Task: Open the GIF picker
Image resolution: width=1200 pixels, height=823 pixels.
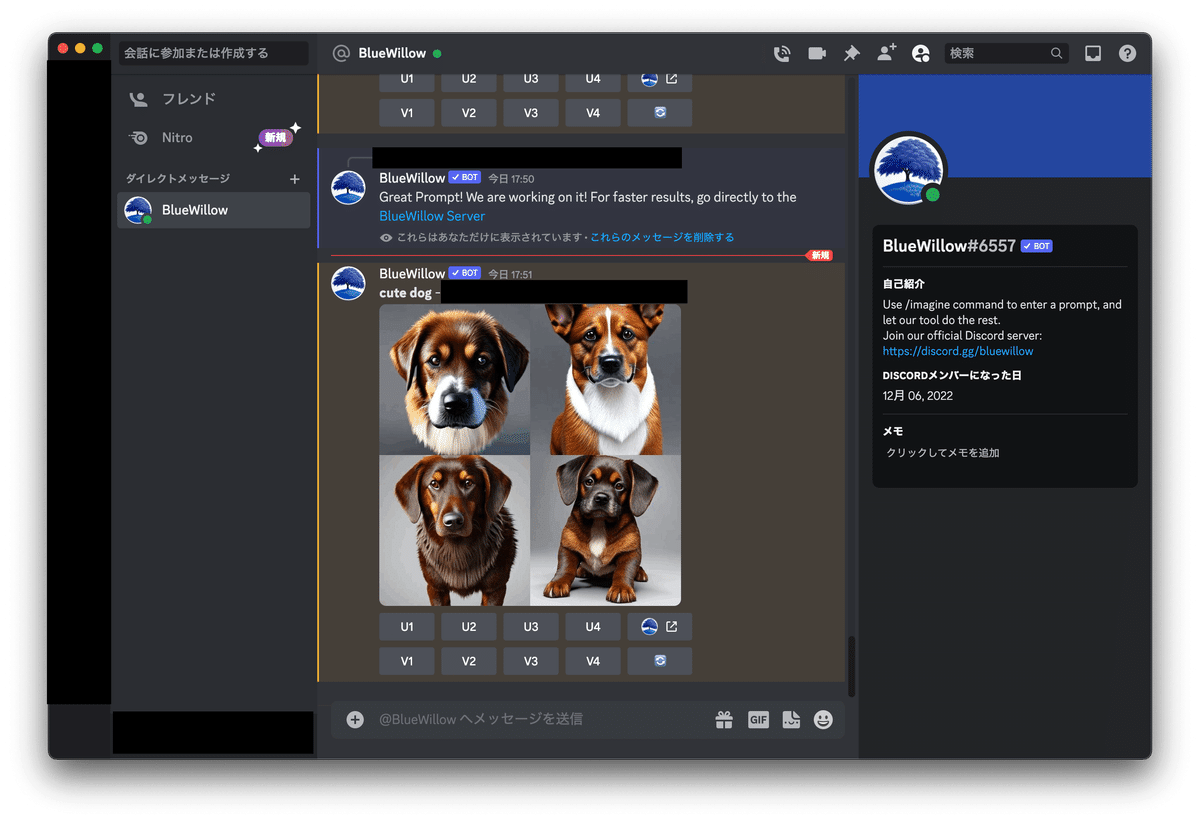Action: coord(758,719)
